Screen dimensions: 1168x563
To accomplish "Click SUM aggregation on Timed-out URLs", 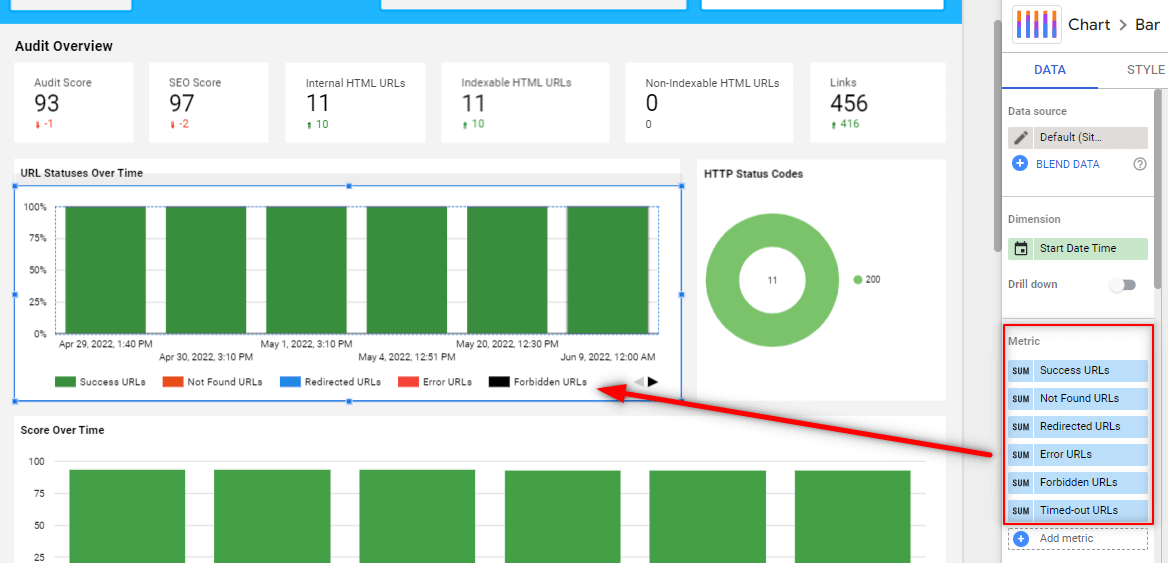I will [x=1021, y=510].
